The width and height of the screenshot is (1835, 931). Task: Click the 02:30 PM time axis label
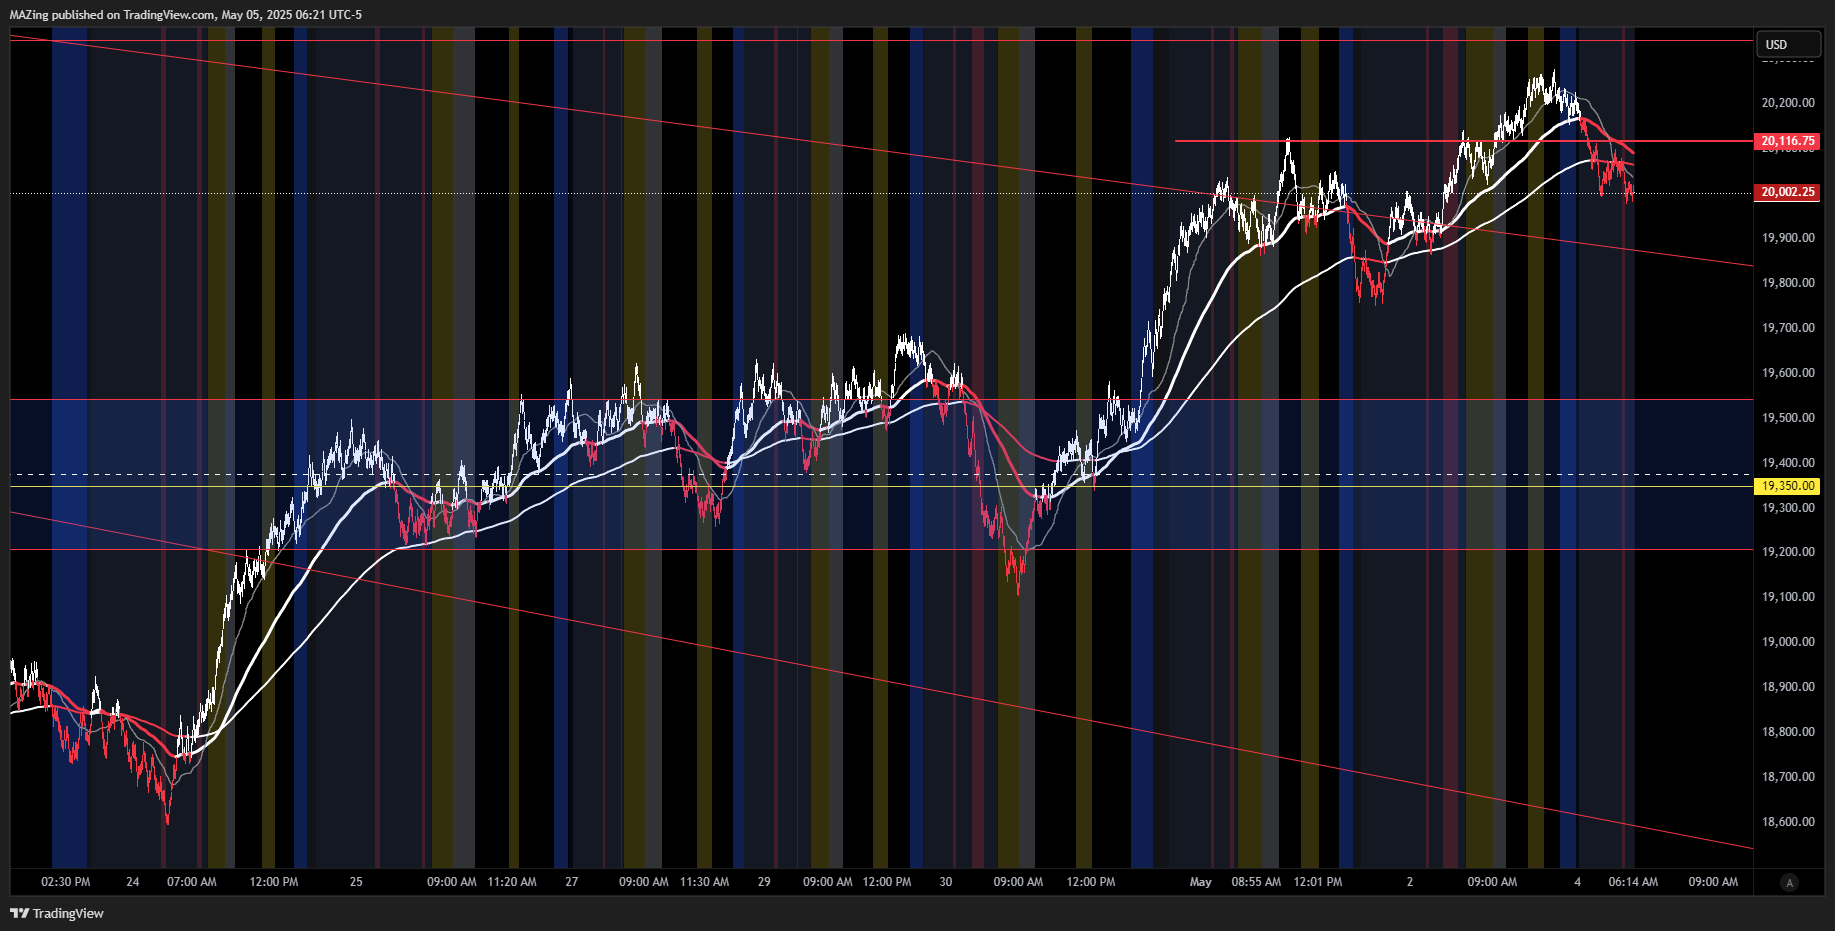click(66, 882)
